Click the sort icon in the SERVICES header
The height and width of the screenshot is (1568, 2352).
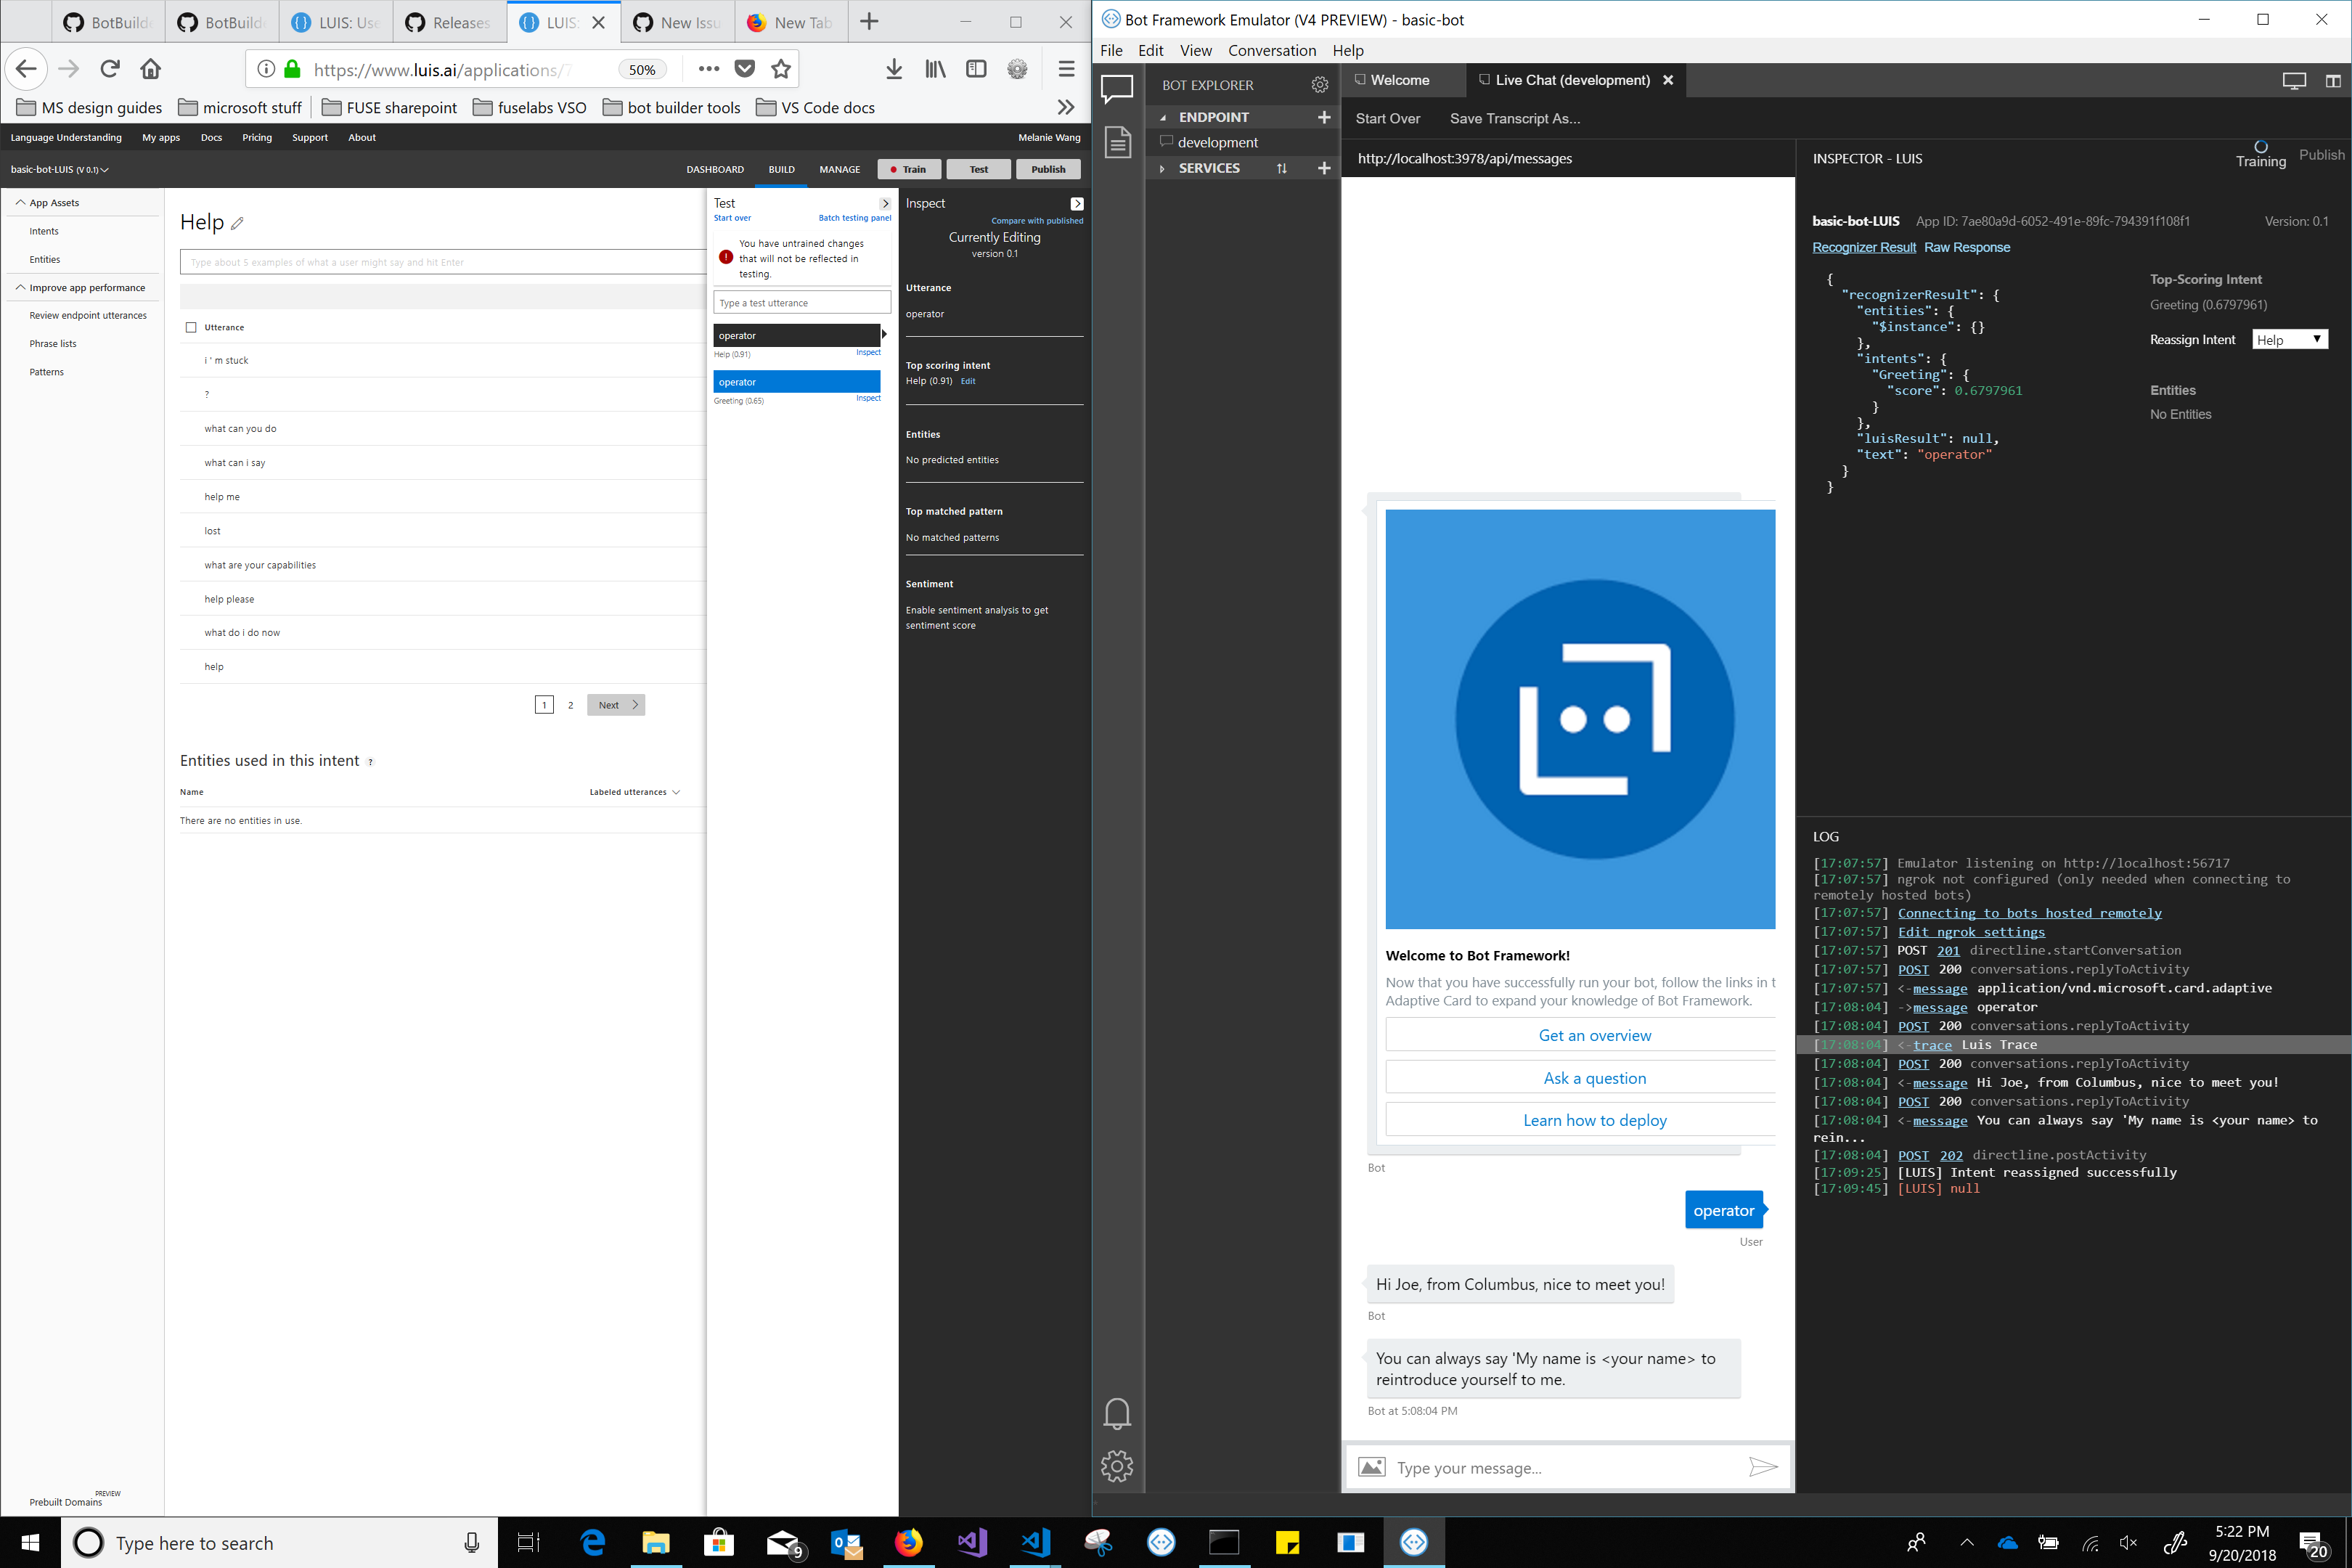point(1282,168)
